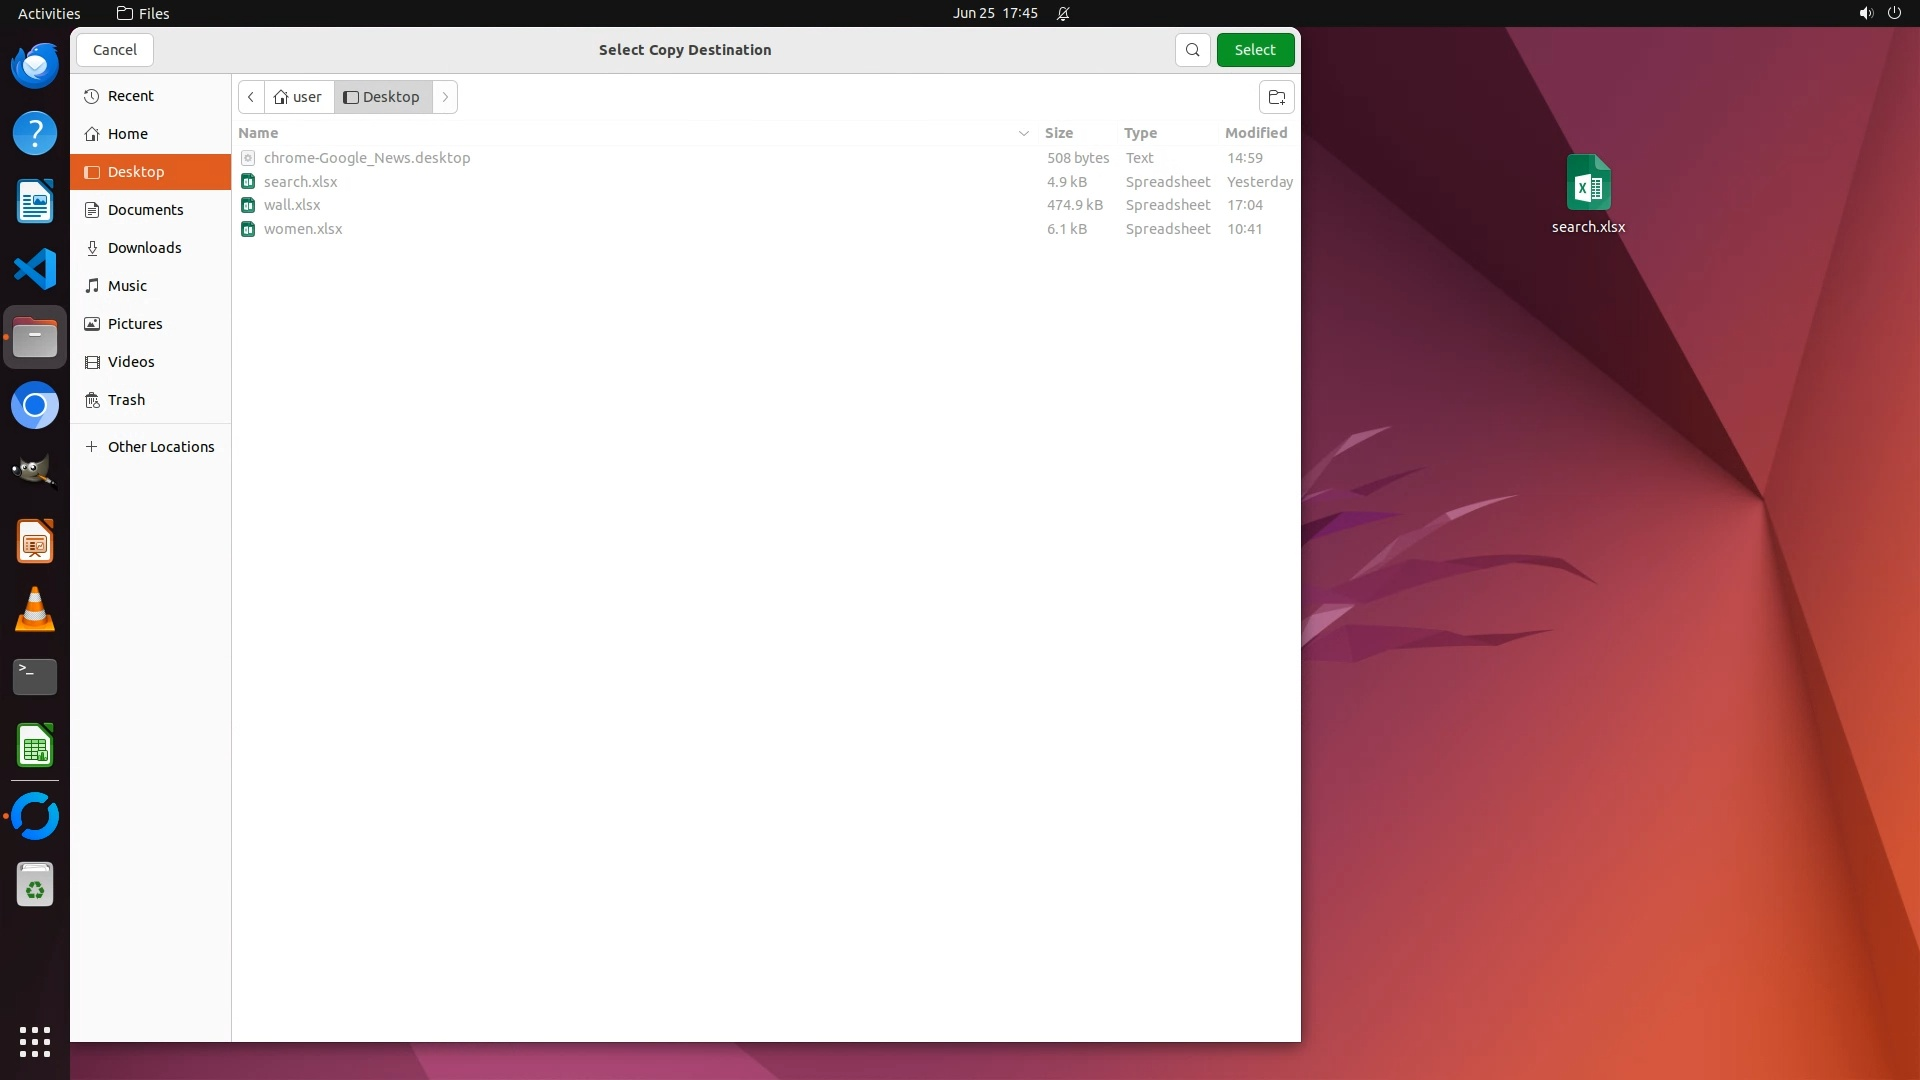Click the user home path segment
The width and height of the screenshot is (1920, 1080).
pyautogui.click(x=298, y=97)
